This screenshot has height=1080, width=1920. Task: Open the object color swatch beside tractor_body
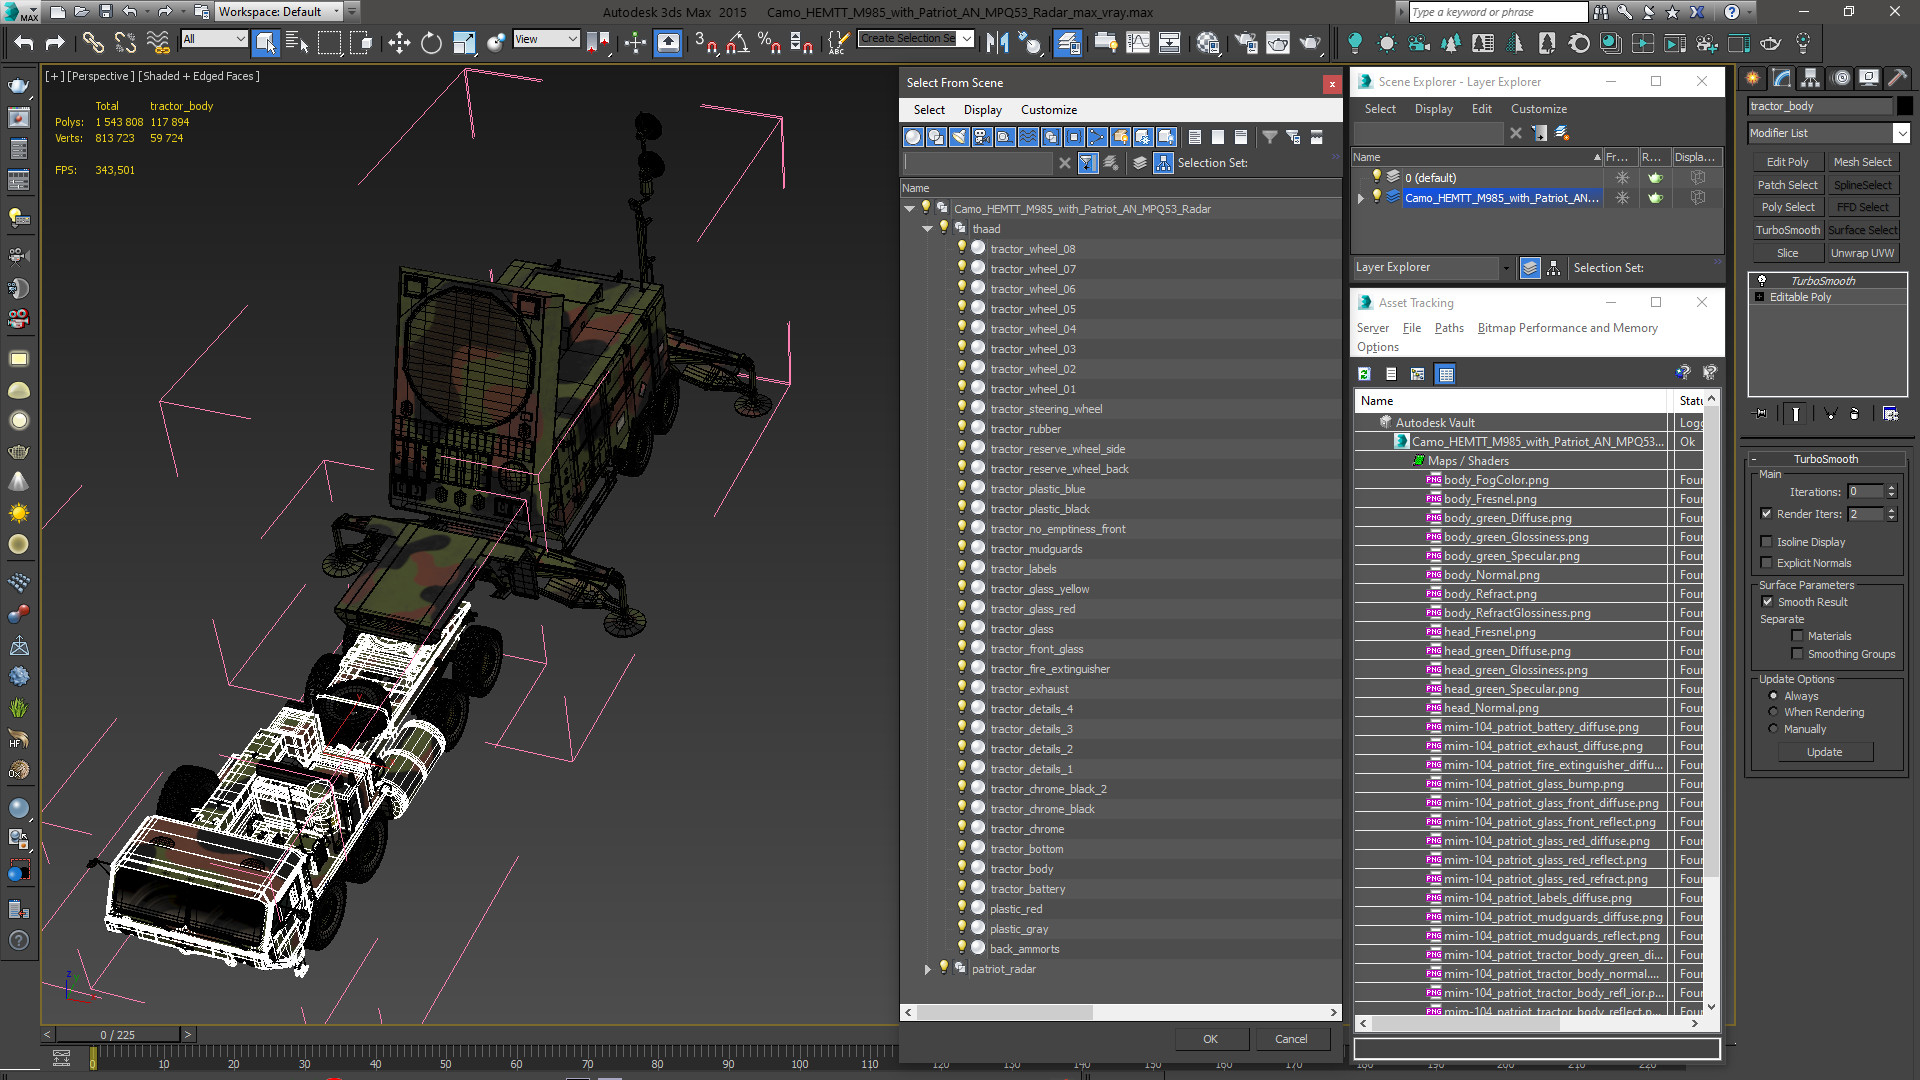point(1904,106)
